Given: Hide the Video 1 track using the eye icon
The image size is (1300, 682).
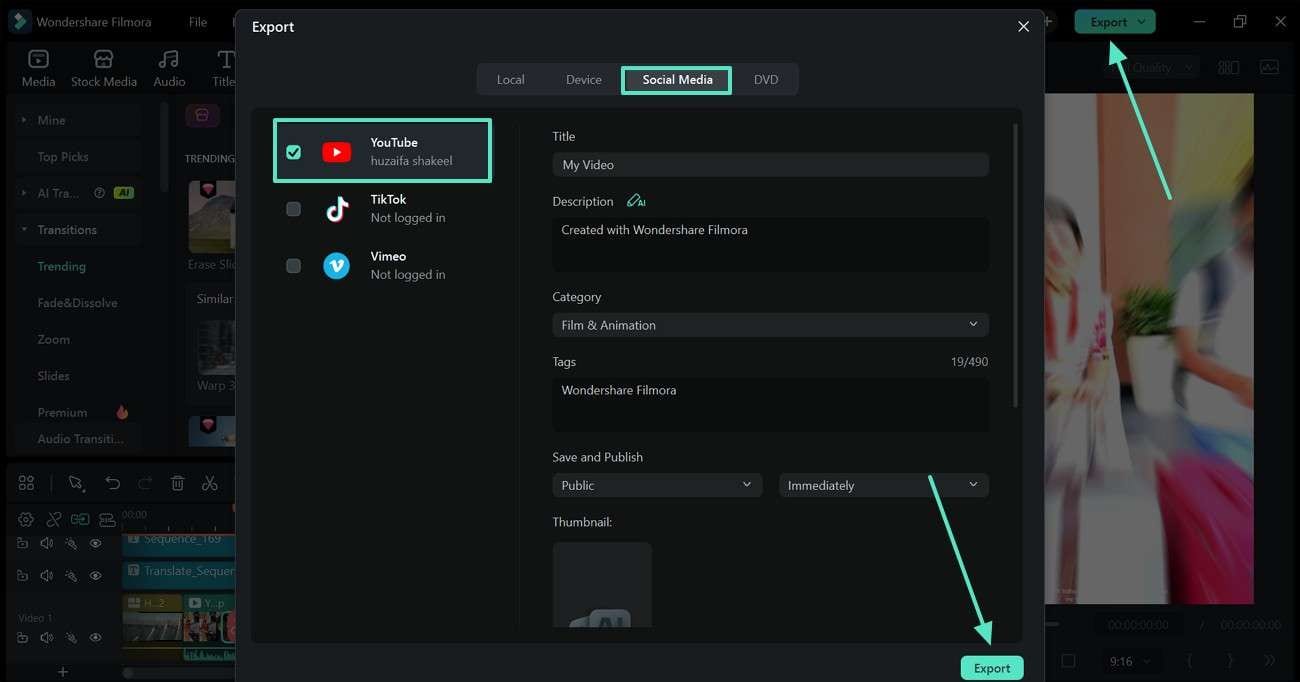Looking at the screenshot, I should click(x=96, y=638).
